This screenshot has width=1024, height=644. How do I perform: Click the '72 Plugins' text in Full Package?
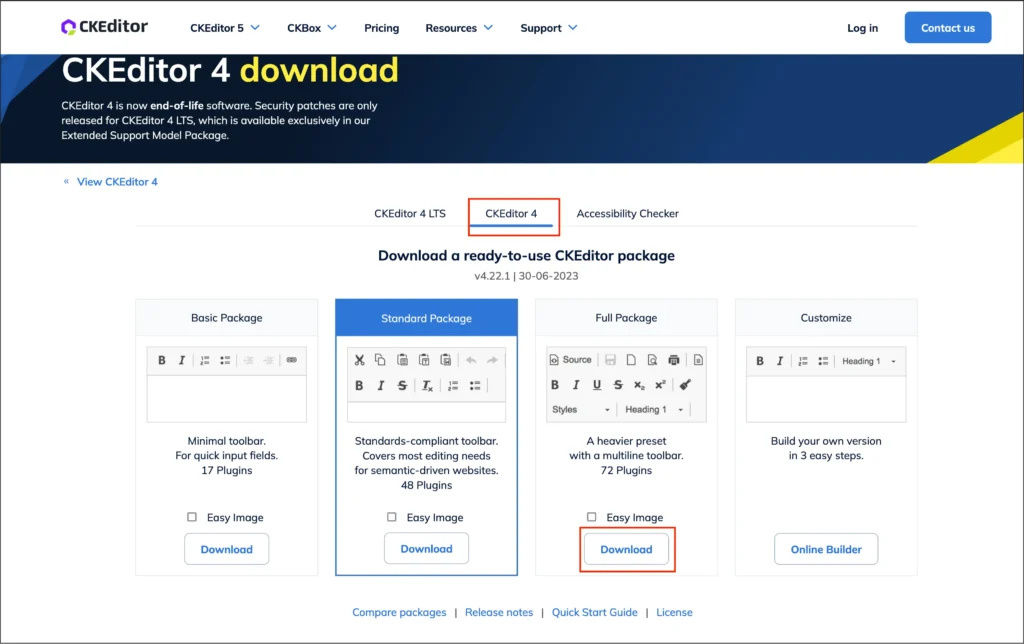tap(626, 470)
